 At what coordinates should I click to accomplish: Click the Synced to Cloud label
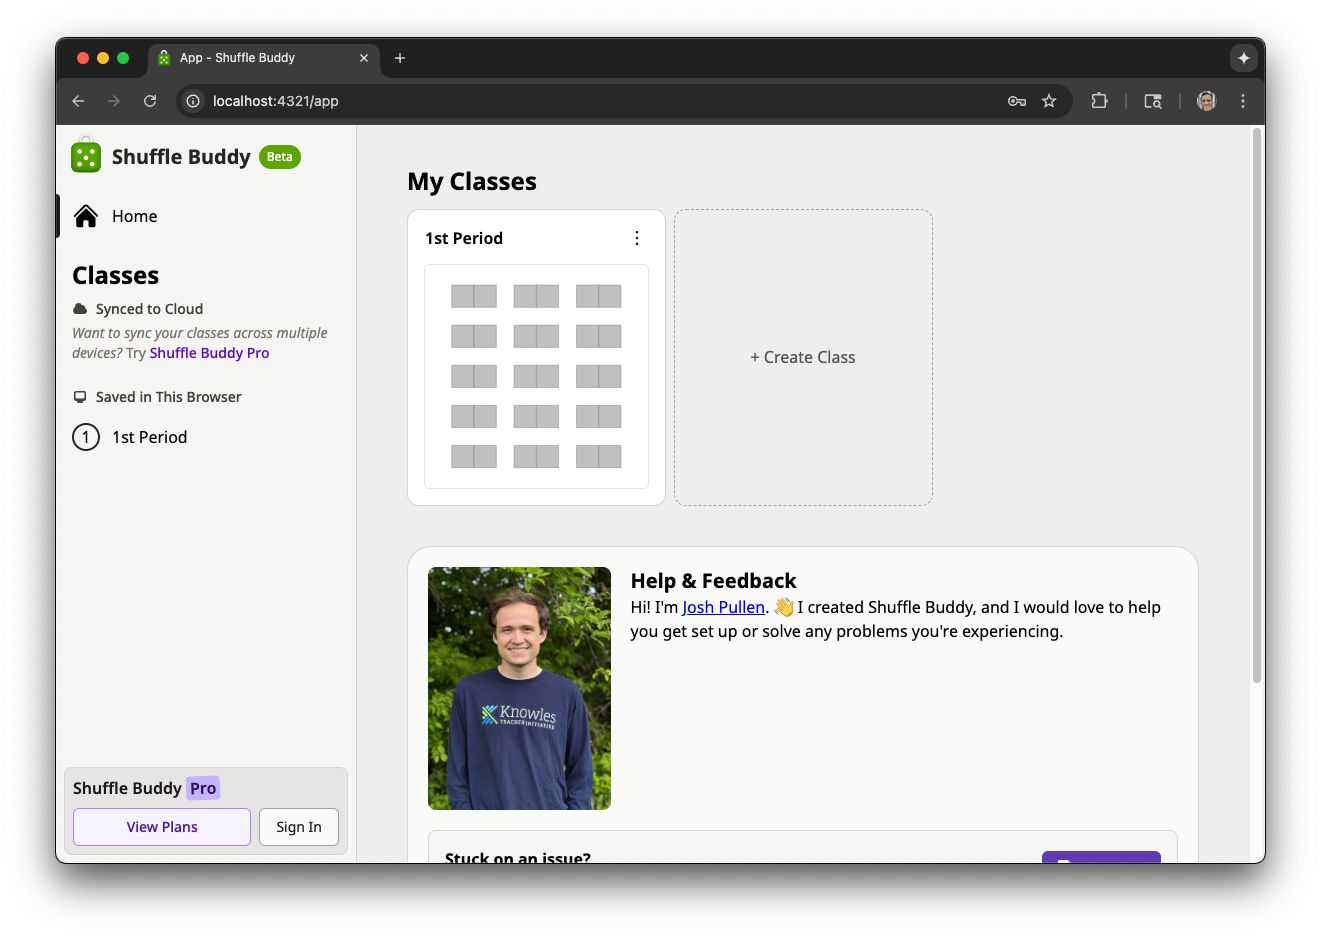tap(149, 309)
